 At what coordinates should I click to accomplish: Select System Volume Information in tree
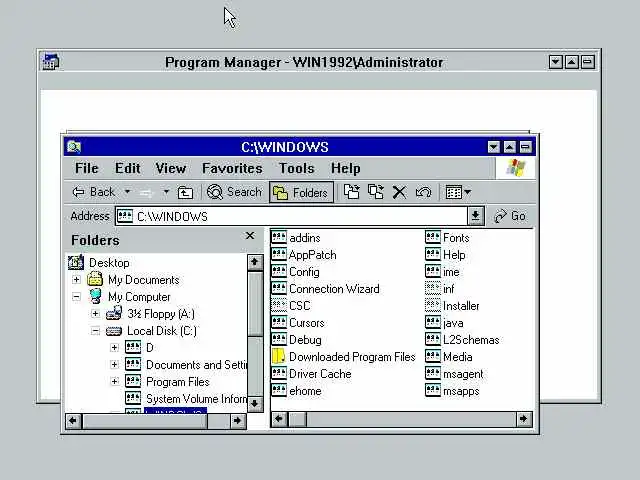click(x=196, y=399)
